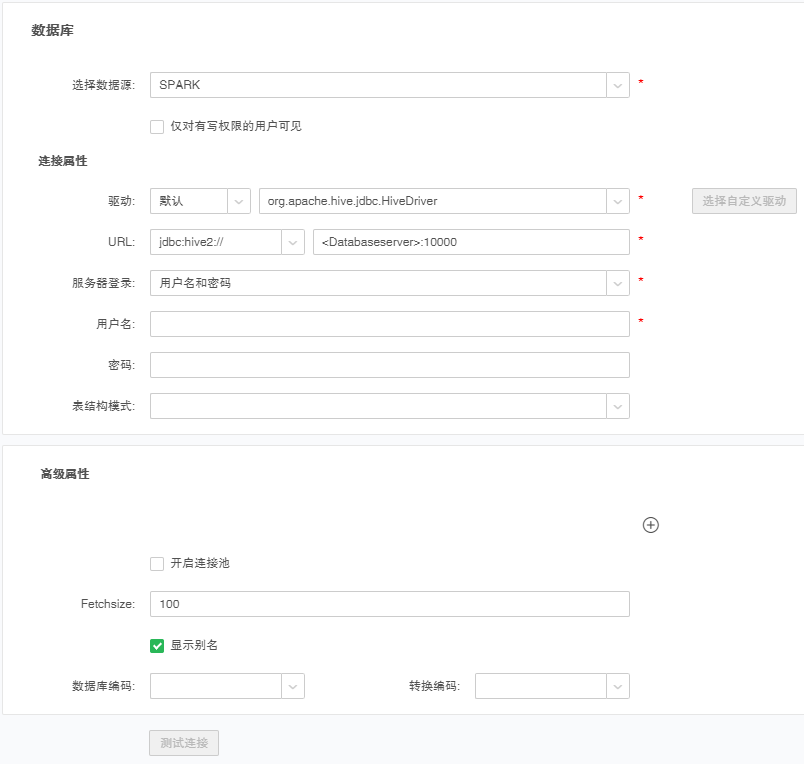The width and height of the screenshot is (804, 764).
Task: Enable 仅对有写权限的用户可见 checkbox
Action: [157, 127]
